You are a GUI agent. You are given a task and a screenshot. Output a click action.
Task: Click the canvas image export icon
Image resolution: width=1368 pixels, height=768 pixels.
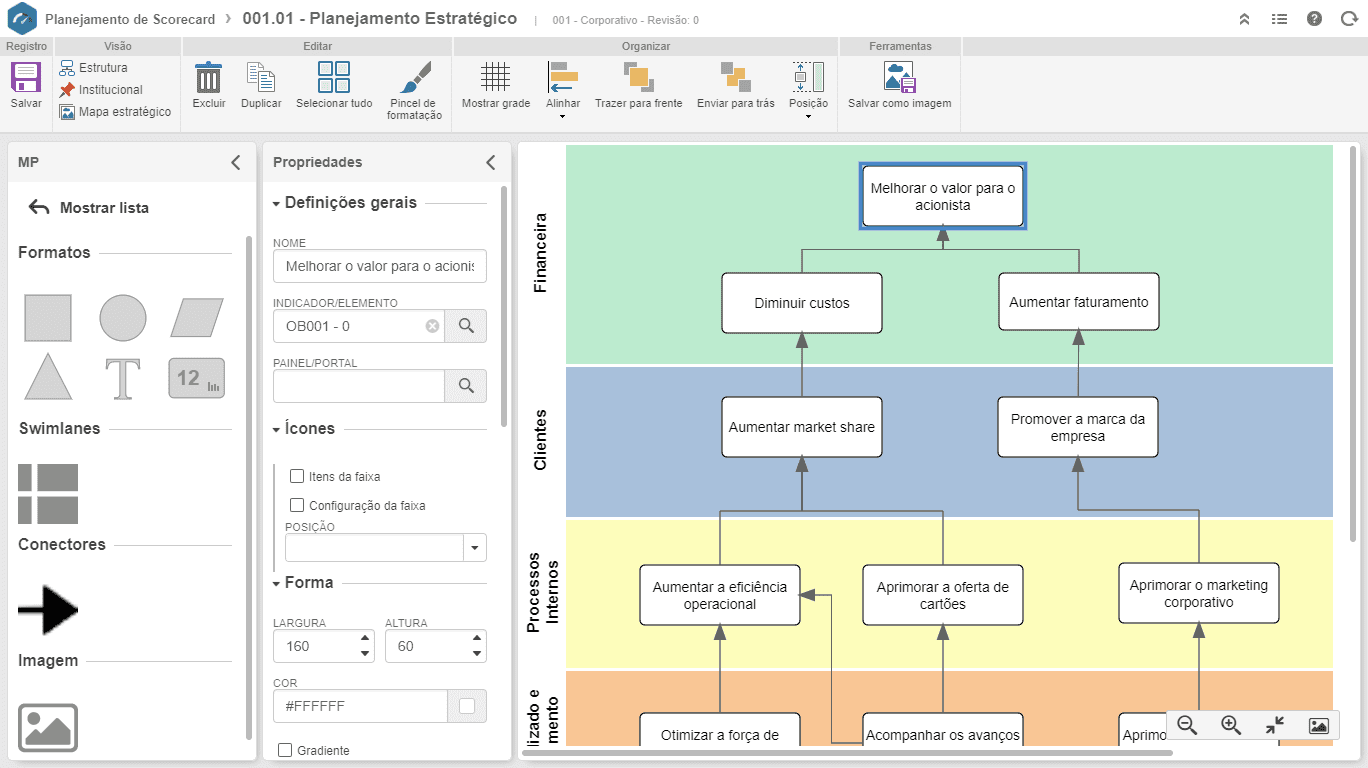click(x=1319, y=726)
